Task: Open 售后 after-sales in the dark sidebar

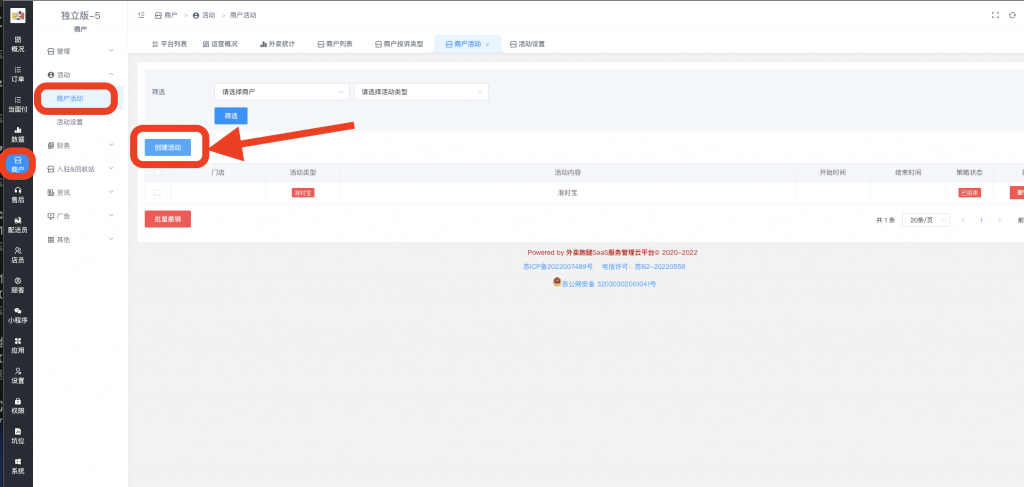Action: pyautogui.click(x=18, y=195)
